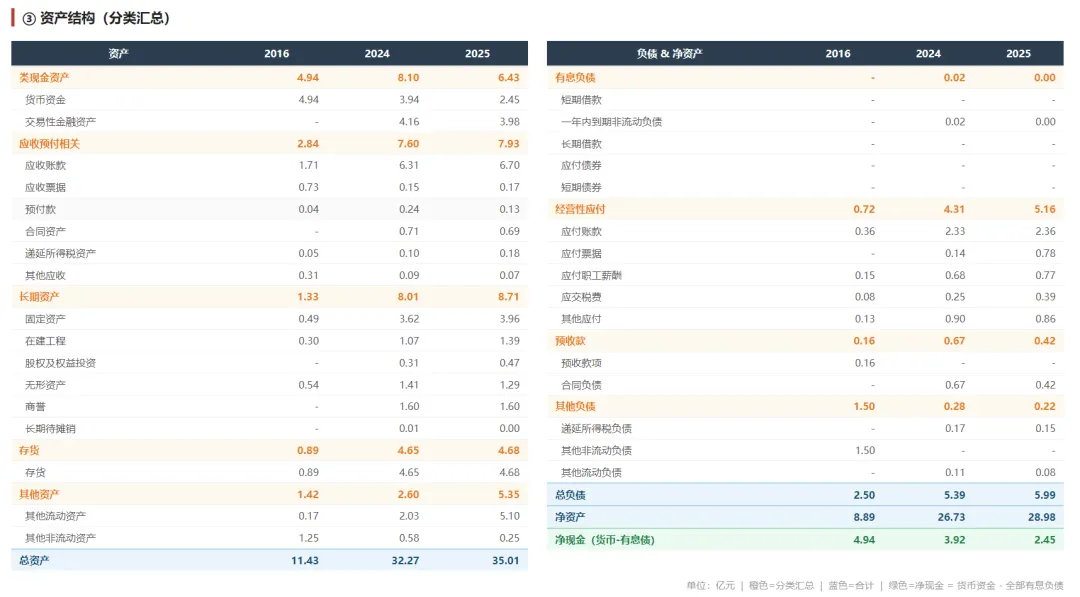Image resolution: width=1080 pixels, height=597 pixels.
Task: Click the 递延所得税负债 row label
Action: click(596, 429)
